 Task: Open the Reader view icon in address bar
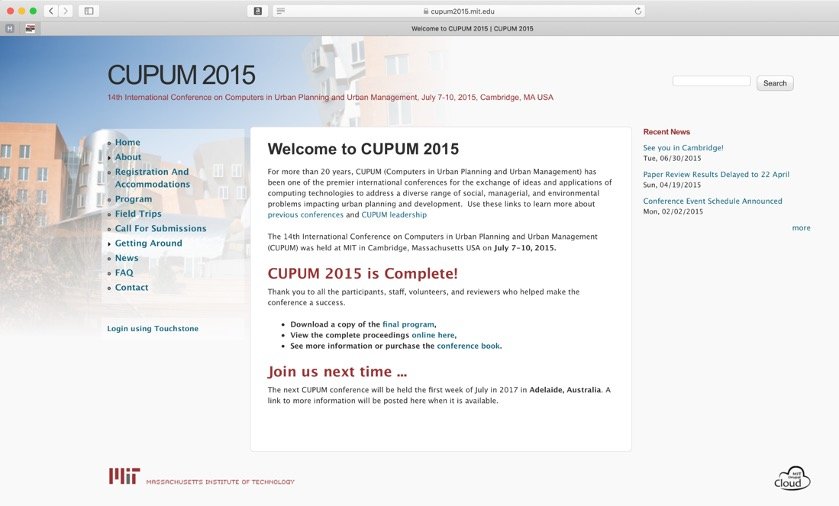coord(280,11)
